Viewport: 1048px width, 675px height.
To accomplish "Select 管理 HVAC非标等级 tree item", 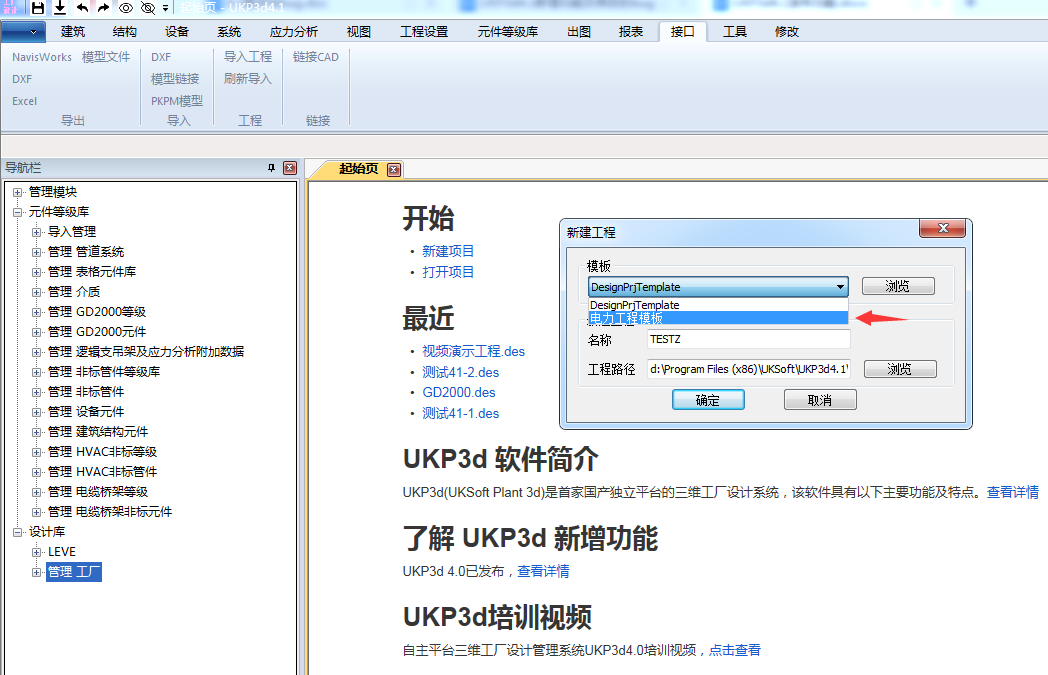I will click(102, 452).
